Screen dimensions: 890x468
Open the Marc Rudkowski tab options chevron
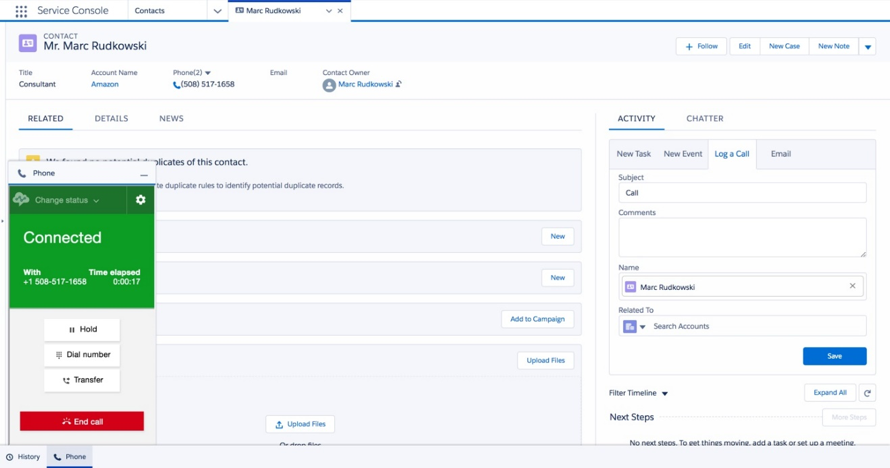(x=329, y=11)
